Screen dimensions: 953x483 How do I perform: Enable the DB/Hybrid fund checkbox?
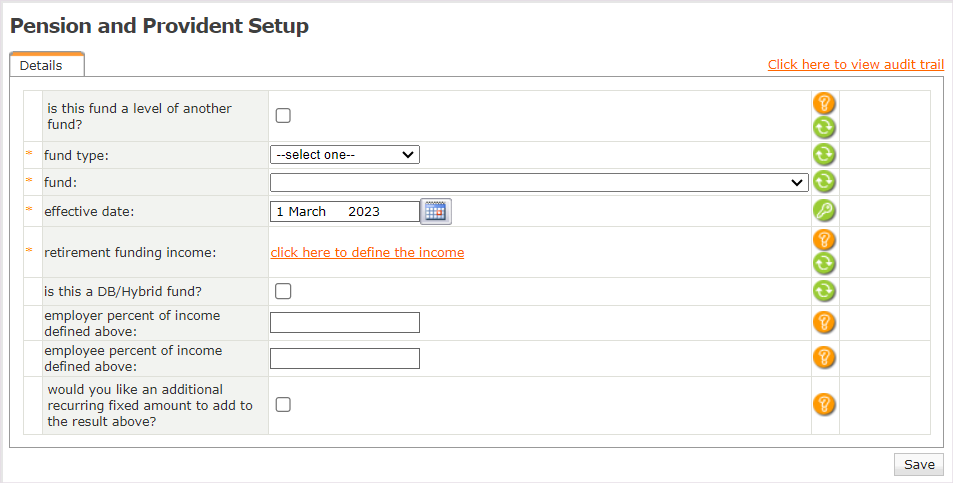point(283,291)
